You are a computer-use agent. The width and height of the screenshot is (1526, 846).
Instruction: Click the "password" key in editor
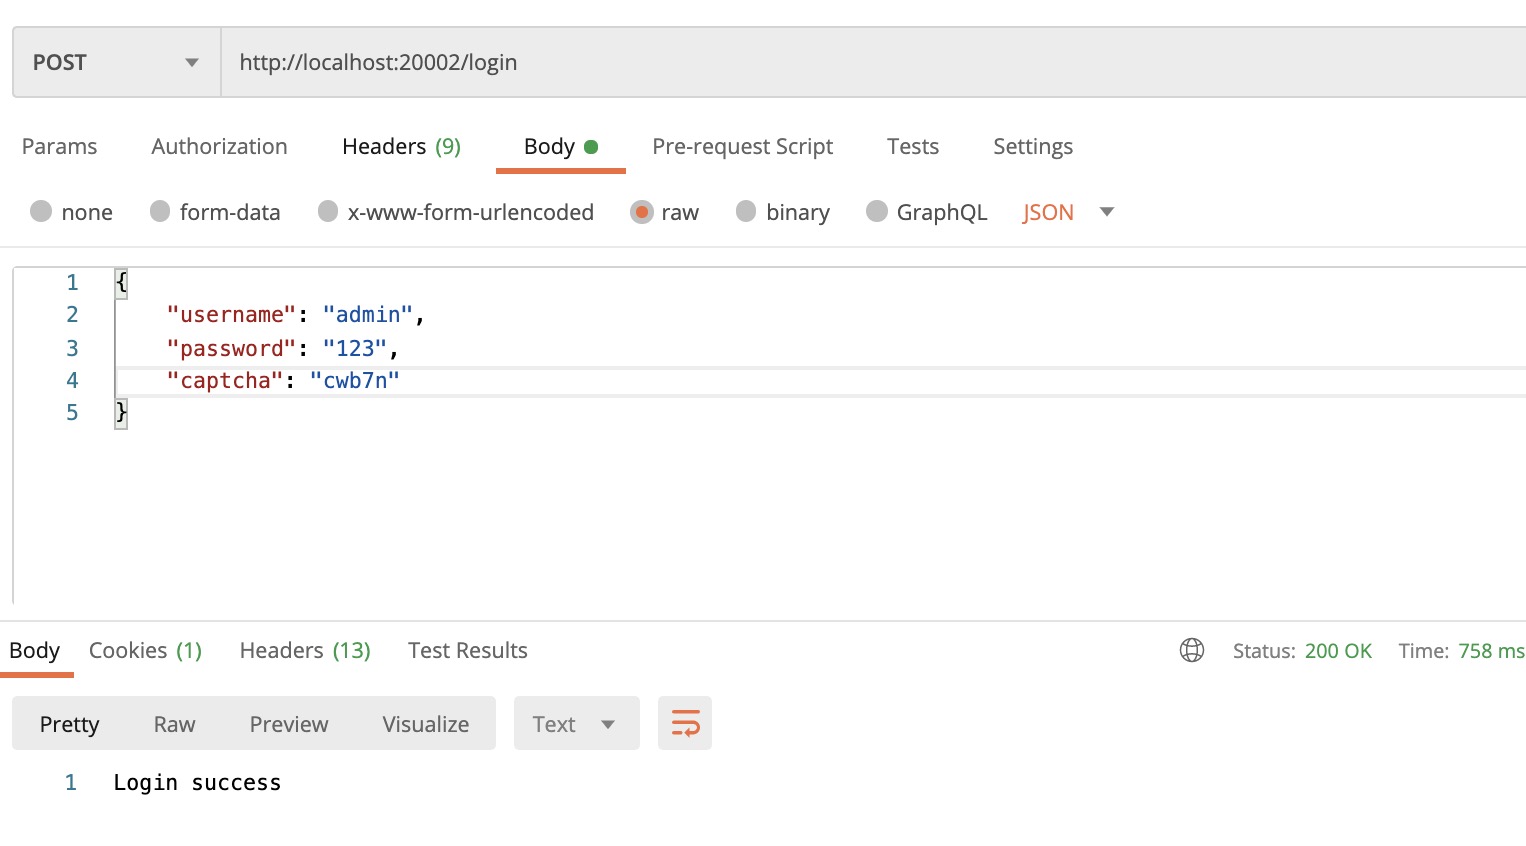coord(231,348)
